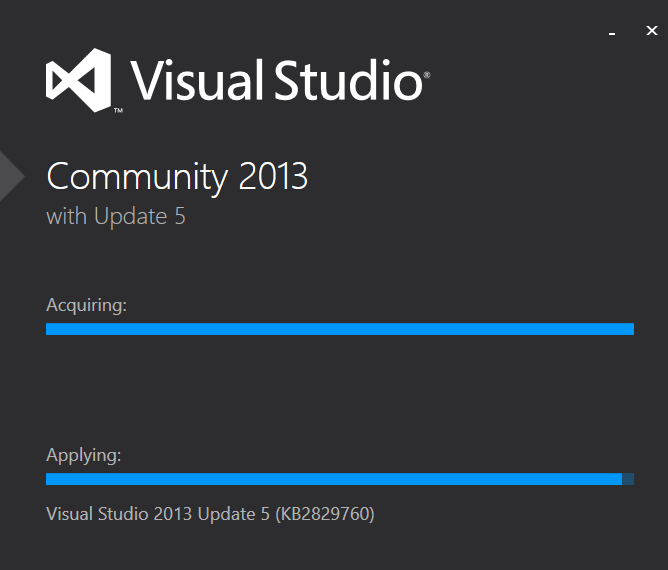668x570 pixels.
Task: Click the Visual Studio infinity logo
Action: click(78, 80)
